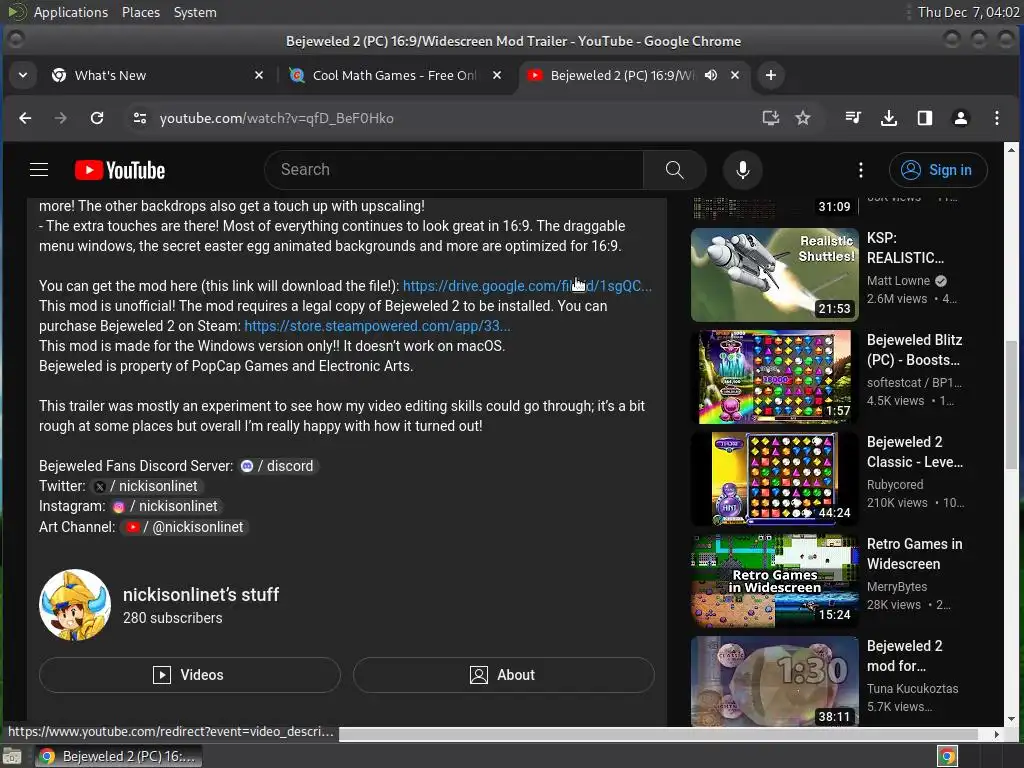Open the System menu
This screenshot has width=1024, height=768.
pyautogui.click(x=195, y=12)
